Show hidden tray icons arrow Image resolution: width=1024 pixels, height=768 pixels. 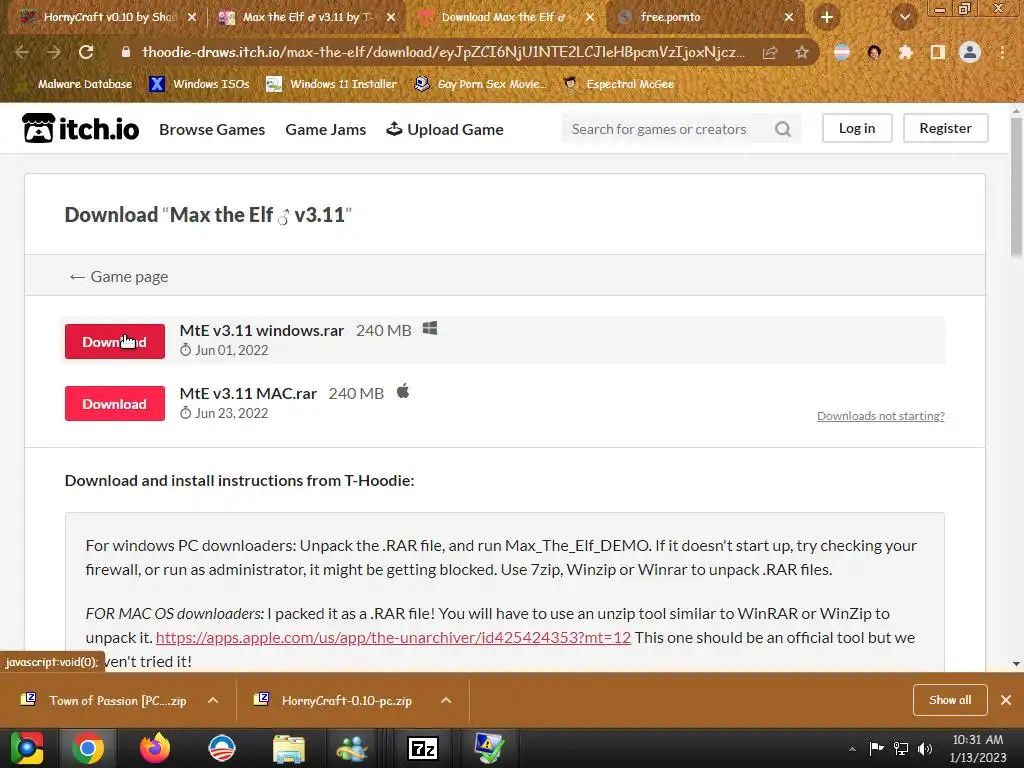pyautogui.click(x=852, y=749)
